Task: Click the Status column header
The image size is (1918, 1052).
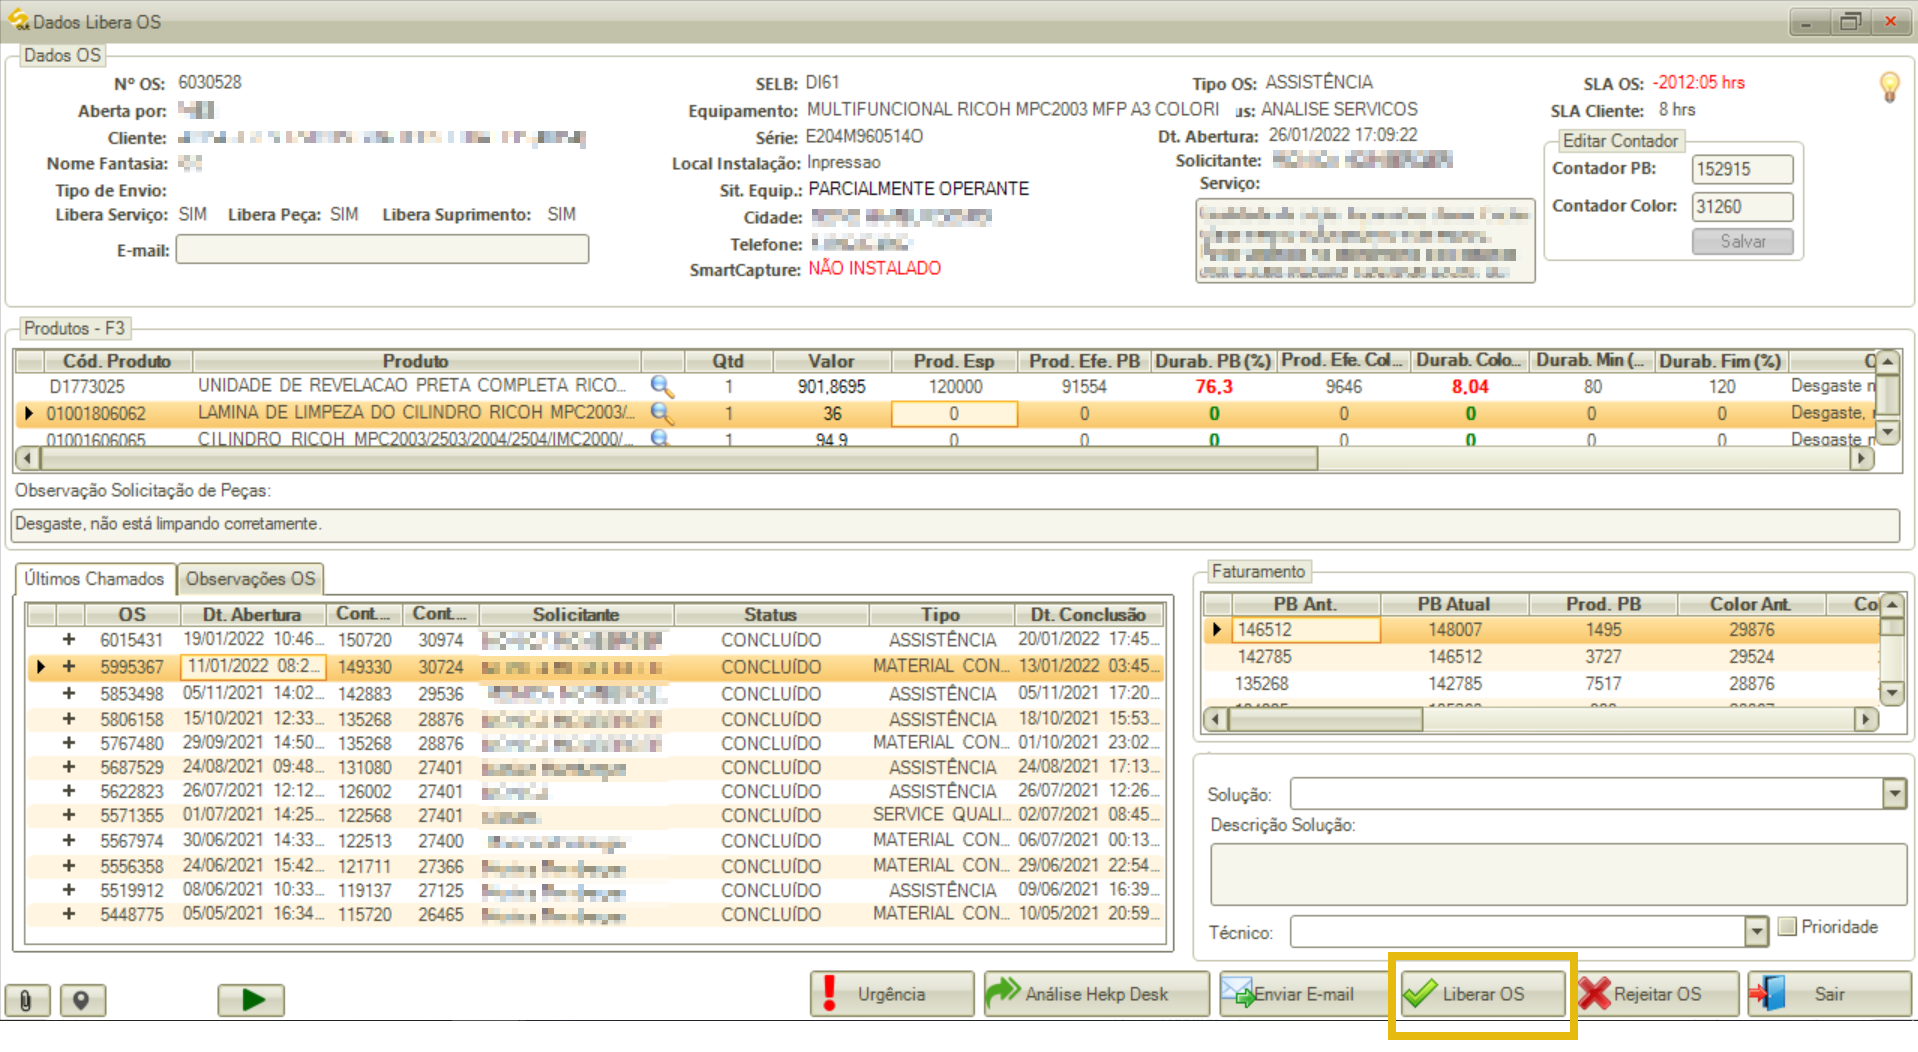Action: coord(770,614)
